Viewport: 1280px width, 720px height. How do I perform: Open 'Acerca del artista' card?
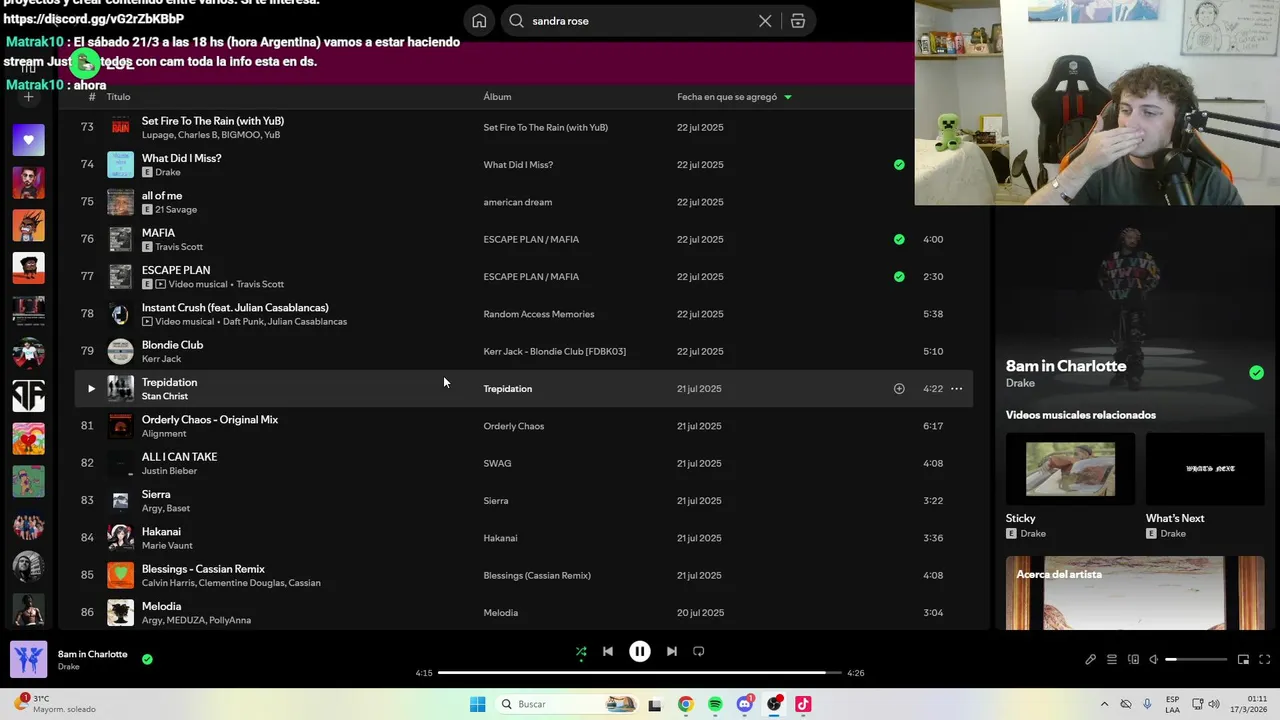tap(1135, 593)
